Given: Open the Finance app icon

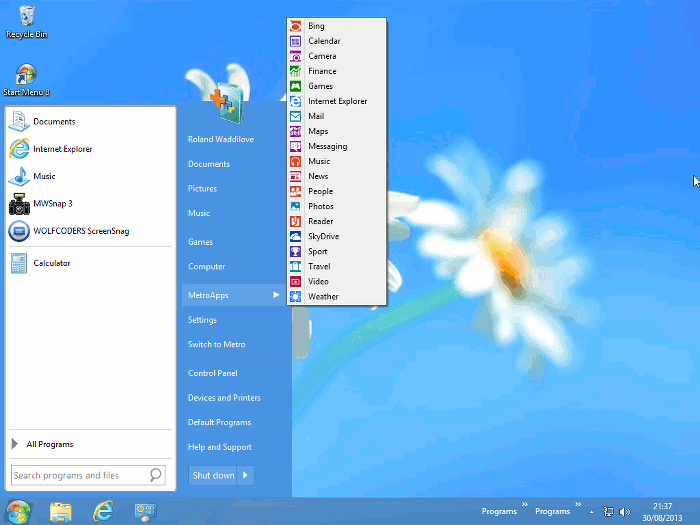Looking at the screenshot, I should pos(295,71).
